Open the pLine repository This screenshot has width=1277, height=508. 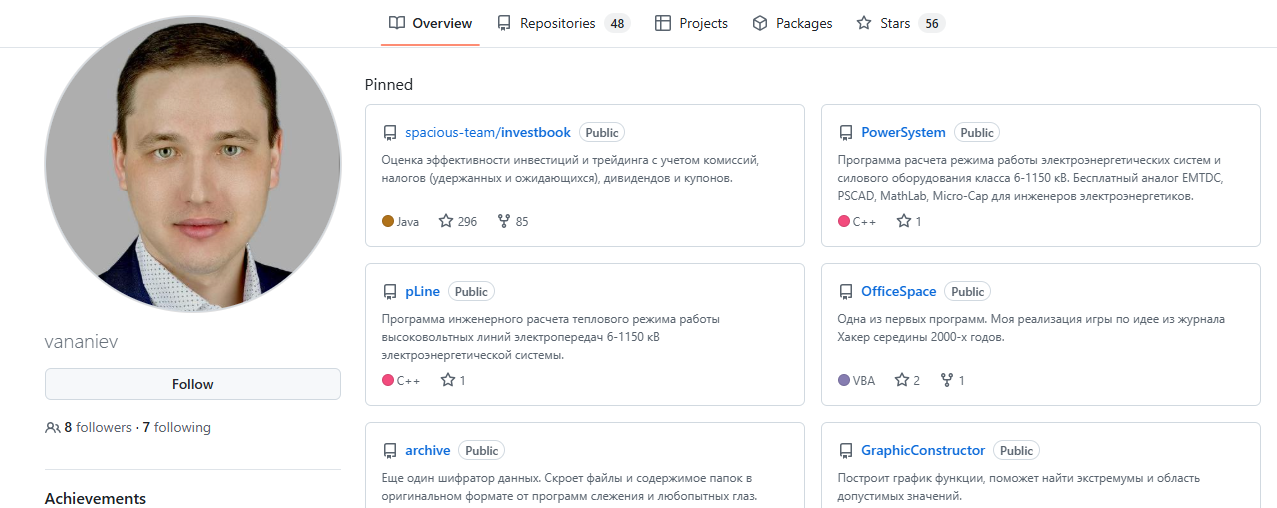pos(422,291)
